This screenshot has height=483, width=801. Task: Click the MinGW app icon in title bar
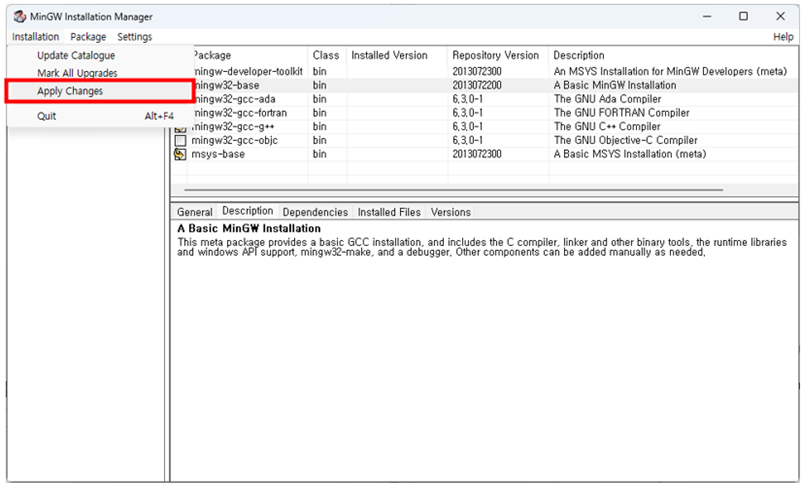tap(19, 16)
